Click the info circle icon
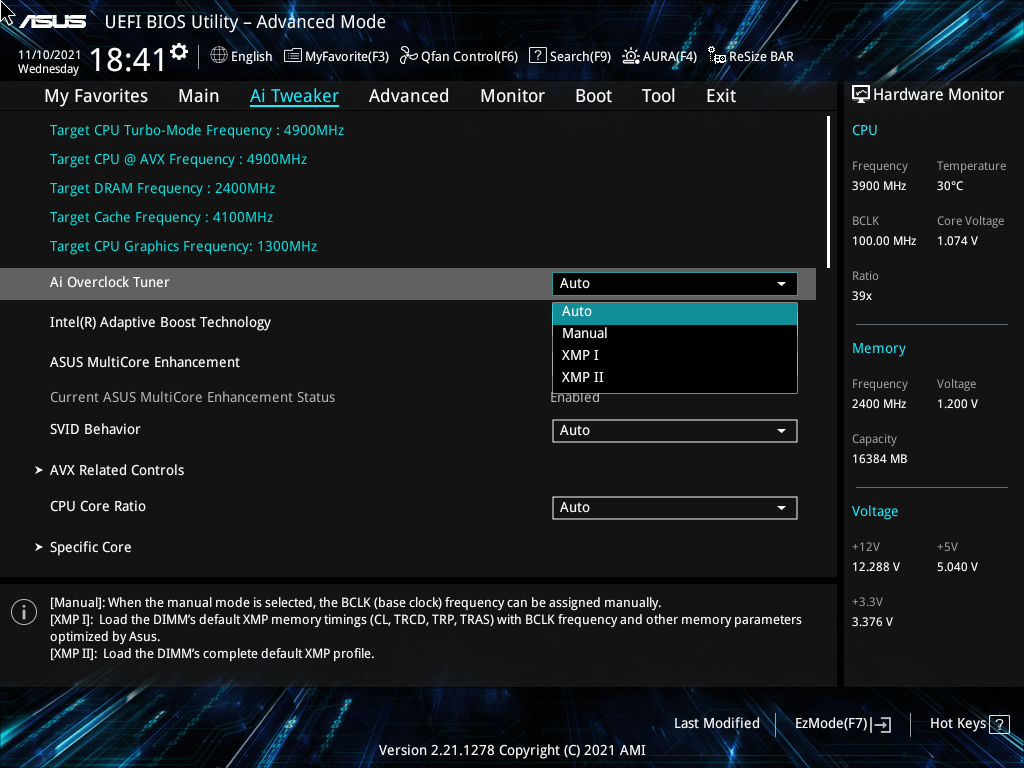 click(24, 612)
